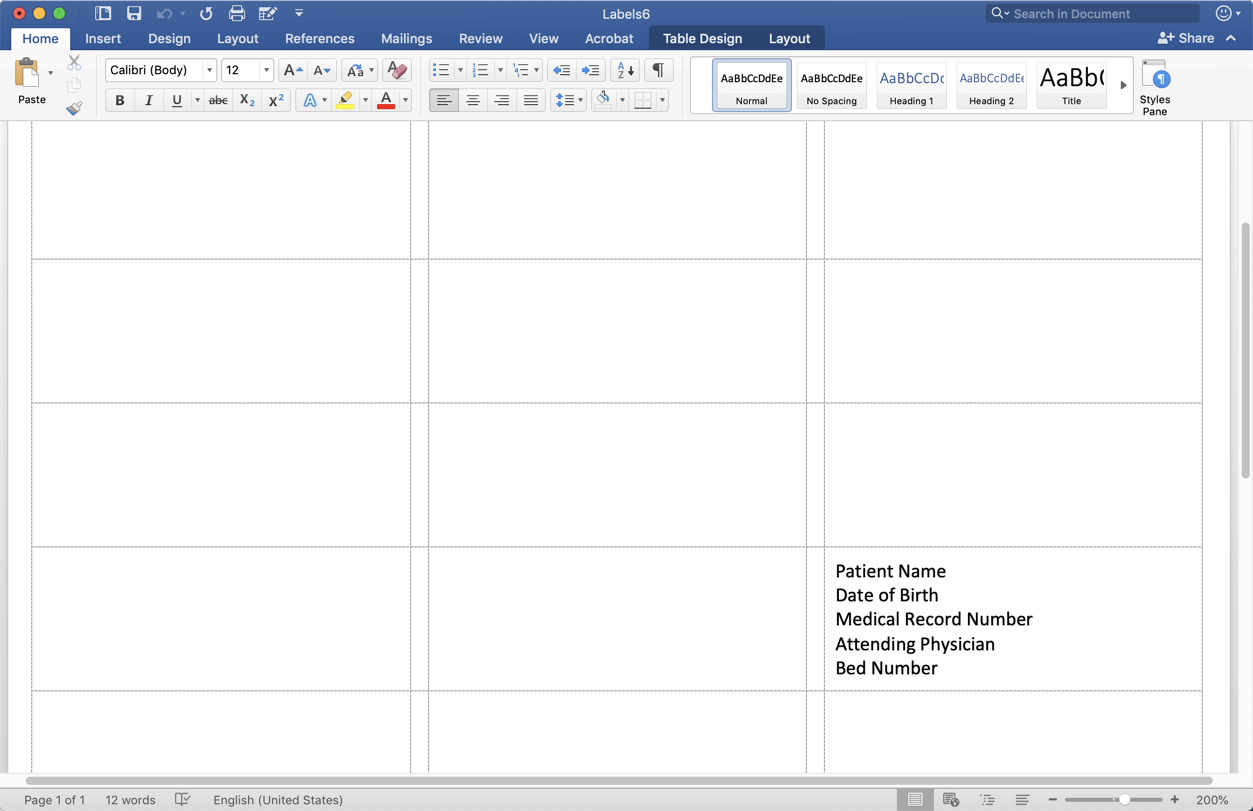Toggle Italic formatting
The height and width of the screenshot is (811, 1253).
click(x=148, y=100)
